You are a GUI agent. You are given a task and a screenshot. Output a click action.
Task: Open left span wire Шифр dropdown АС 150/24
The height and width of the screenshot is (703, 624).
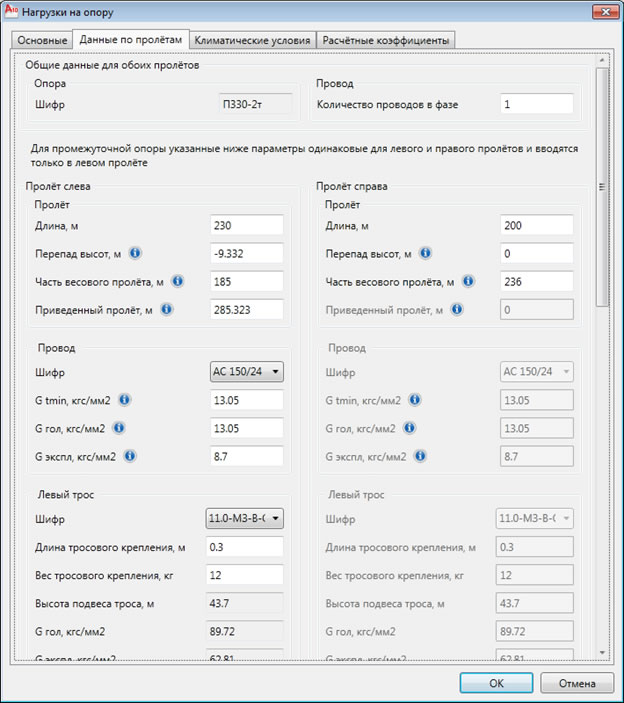(x=247, y=372)
